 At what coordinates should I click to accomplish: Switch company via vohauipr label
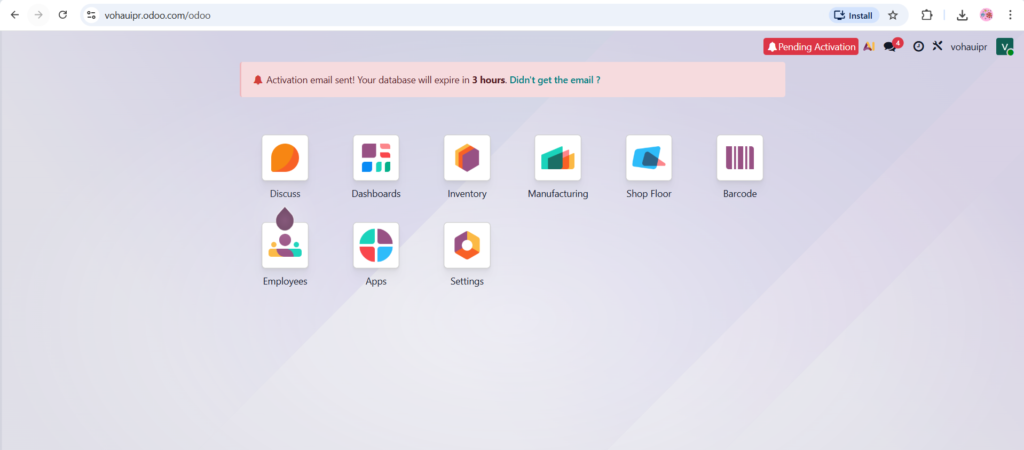[x=968, y=47]
